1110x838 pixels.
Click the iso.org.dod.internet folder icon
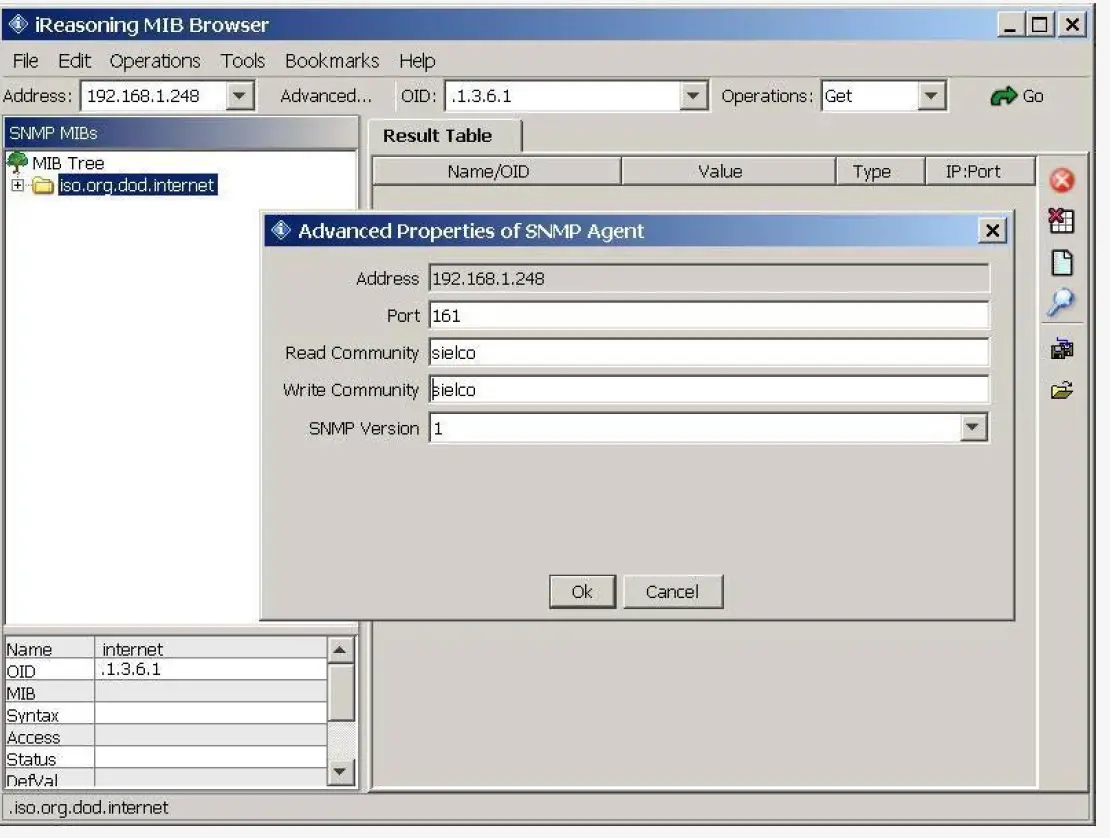tap(43, 185)
